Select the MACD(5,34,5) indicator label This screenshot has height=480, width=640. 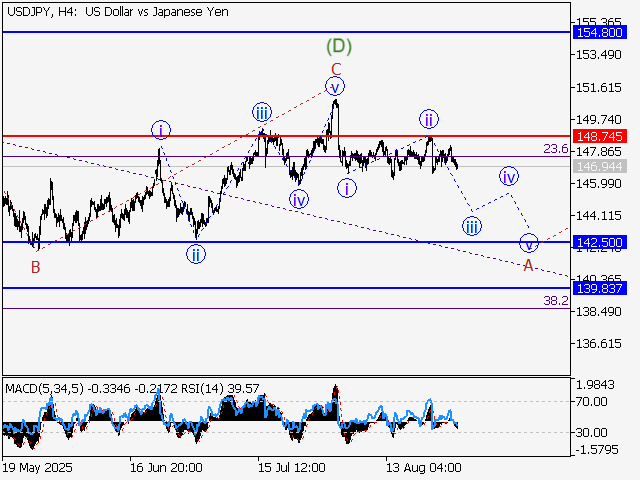42,387
